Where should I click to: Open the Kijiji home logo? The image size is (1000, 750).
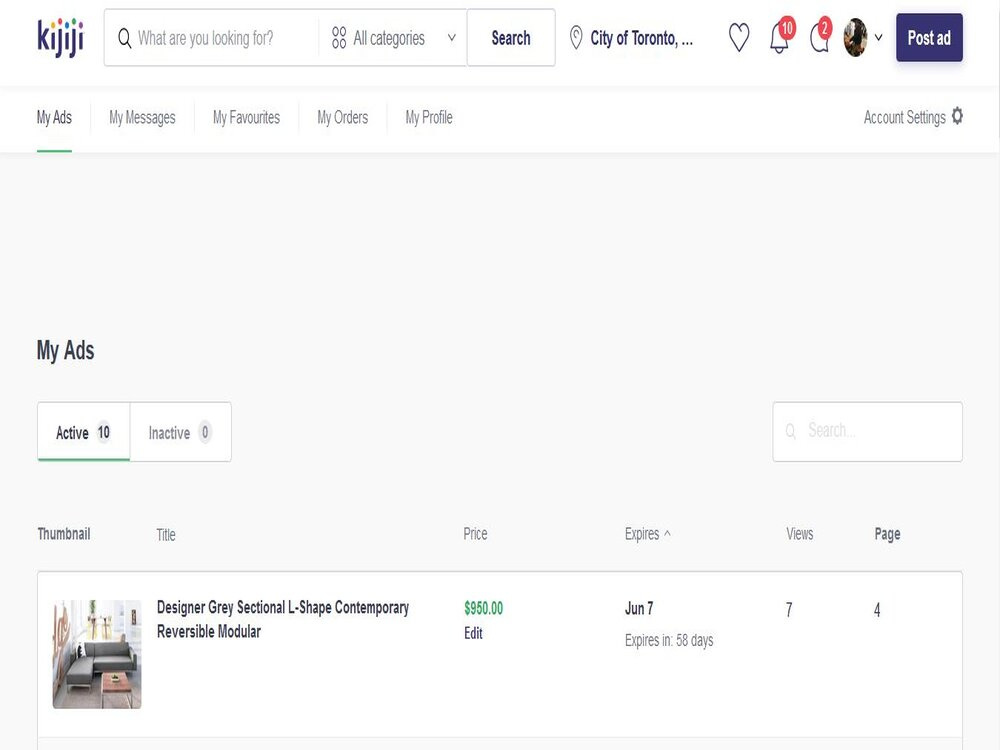(x=61, y=38)
